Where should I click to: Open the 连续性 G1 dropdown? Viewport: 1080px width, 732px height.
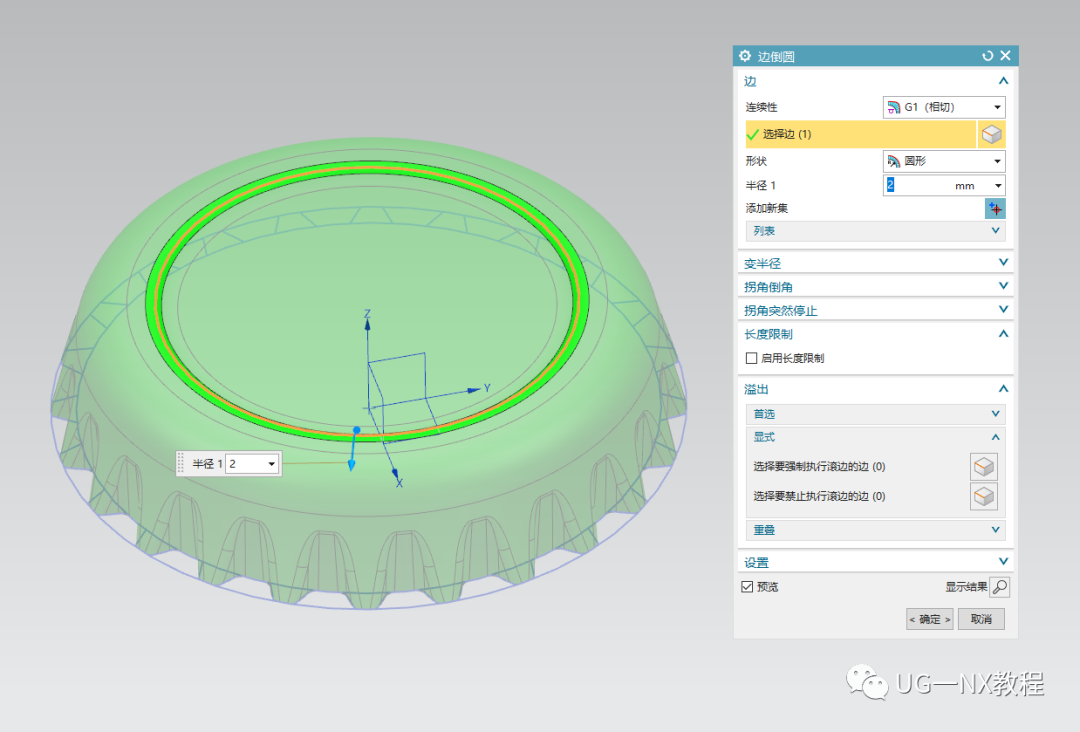(944, 107)
